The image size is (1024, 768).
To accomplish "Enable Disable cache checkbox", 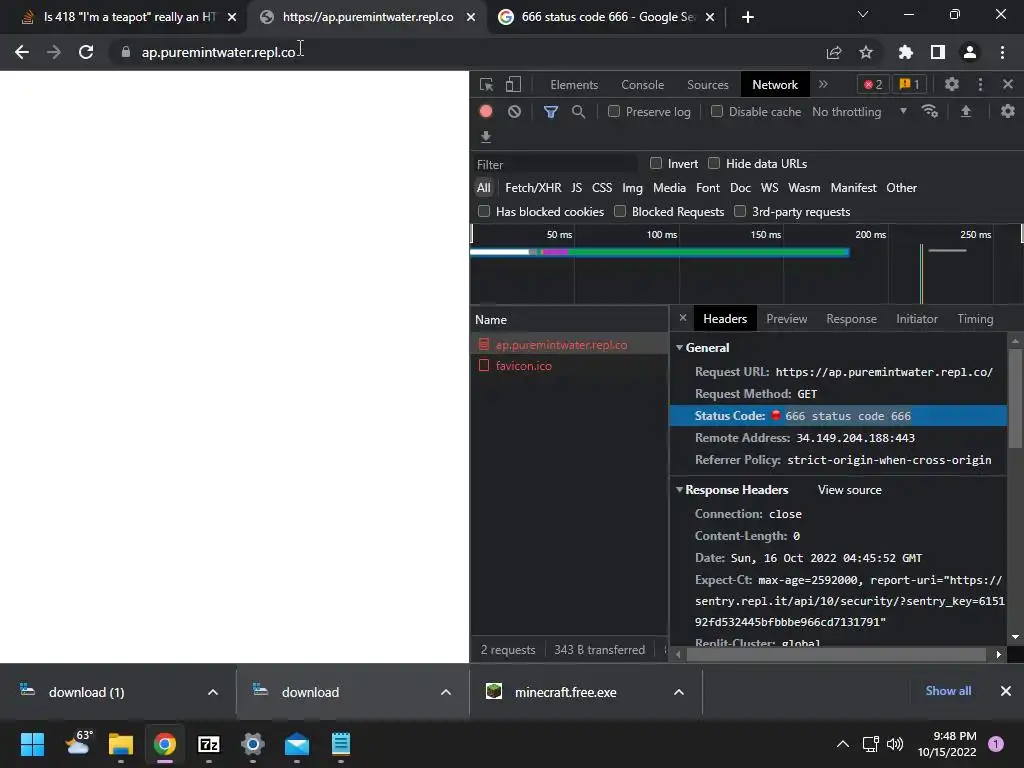I will pyautogui.click(x=717, y=111).
